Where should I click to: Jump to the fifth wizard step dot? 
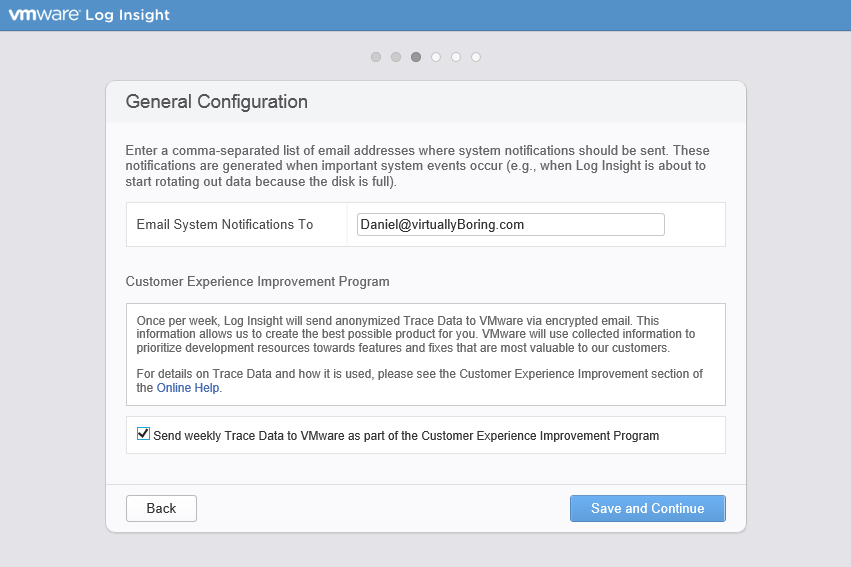point(456,57)
